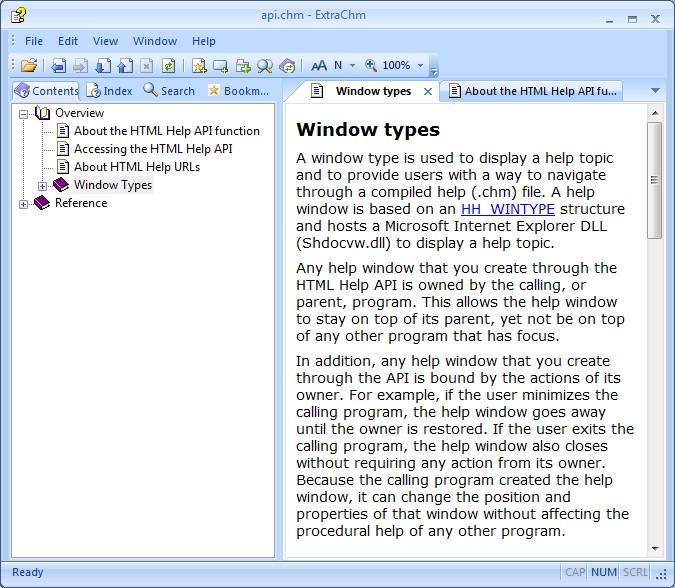Click the New tab toolbar icon
This screenshot has height=588, width=675.
tap(221, 66)
